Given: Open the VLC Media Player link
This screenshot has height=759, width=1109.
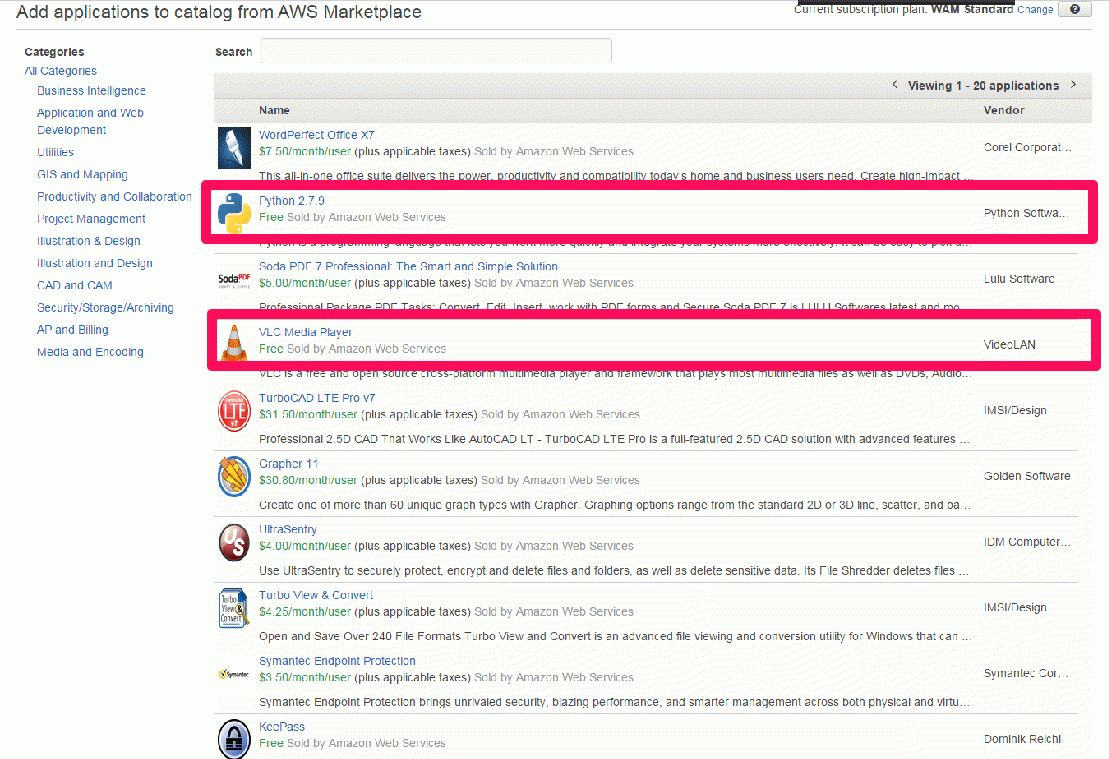Looking at the screenshot, I should tap(305, 332).
